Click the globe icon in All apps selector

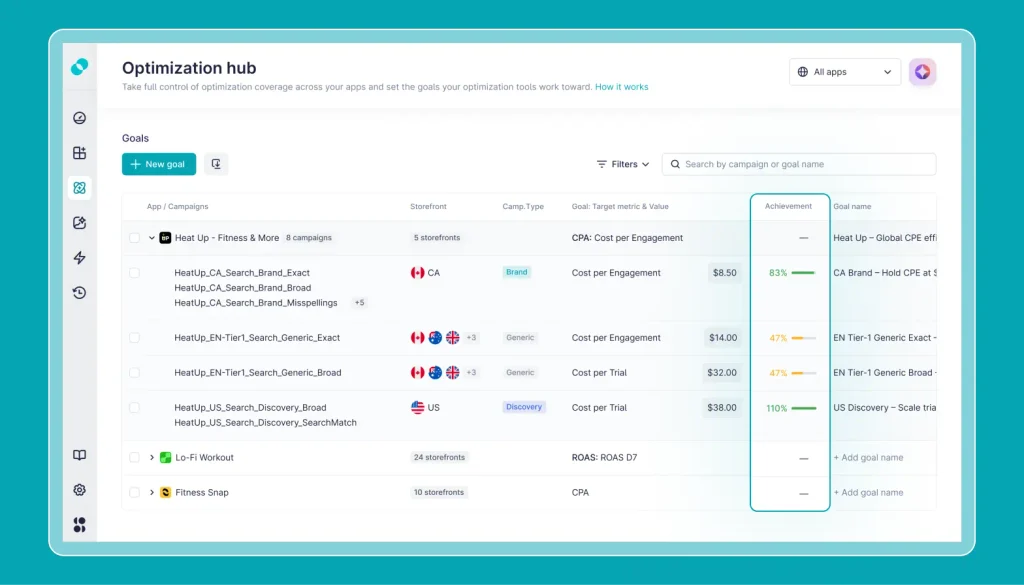tap(803, 72)
